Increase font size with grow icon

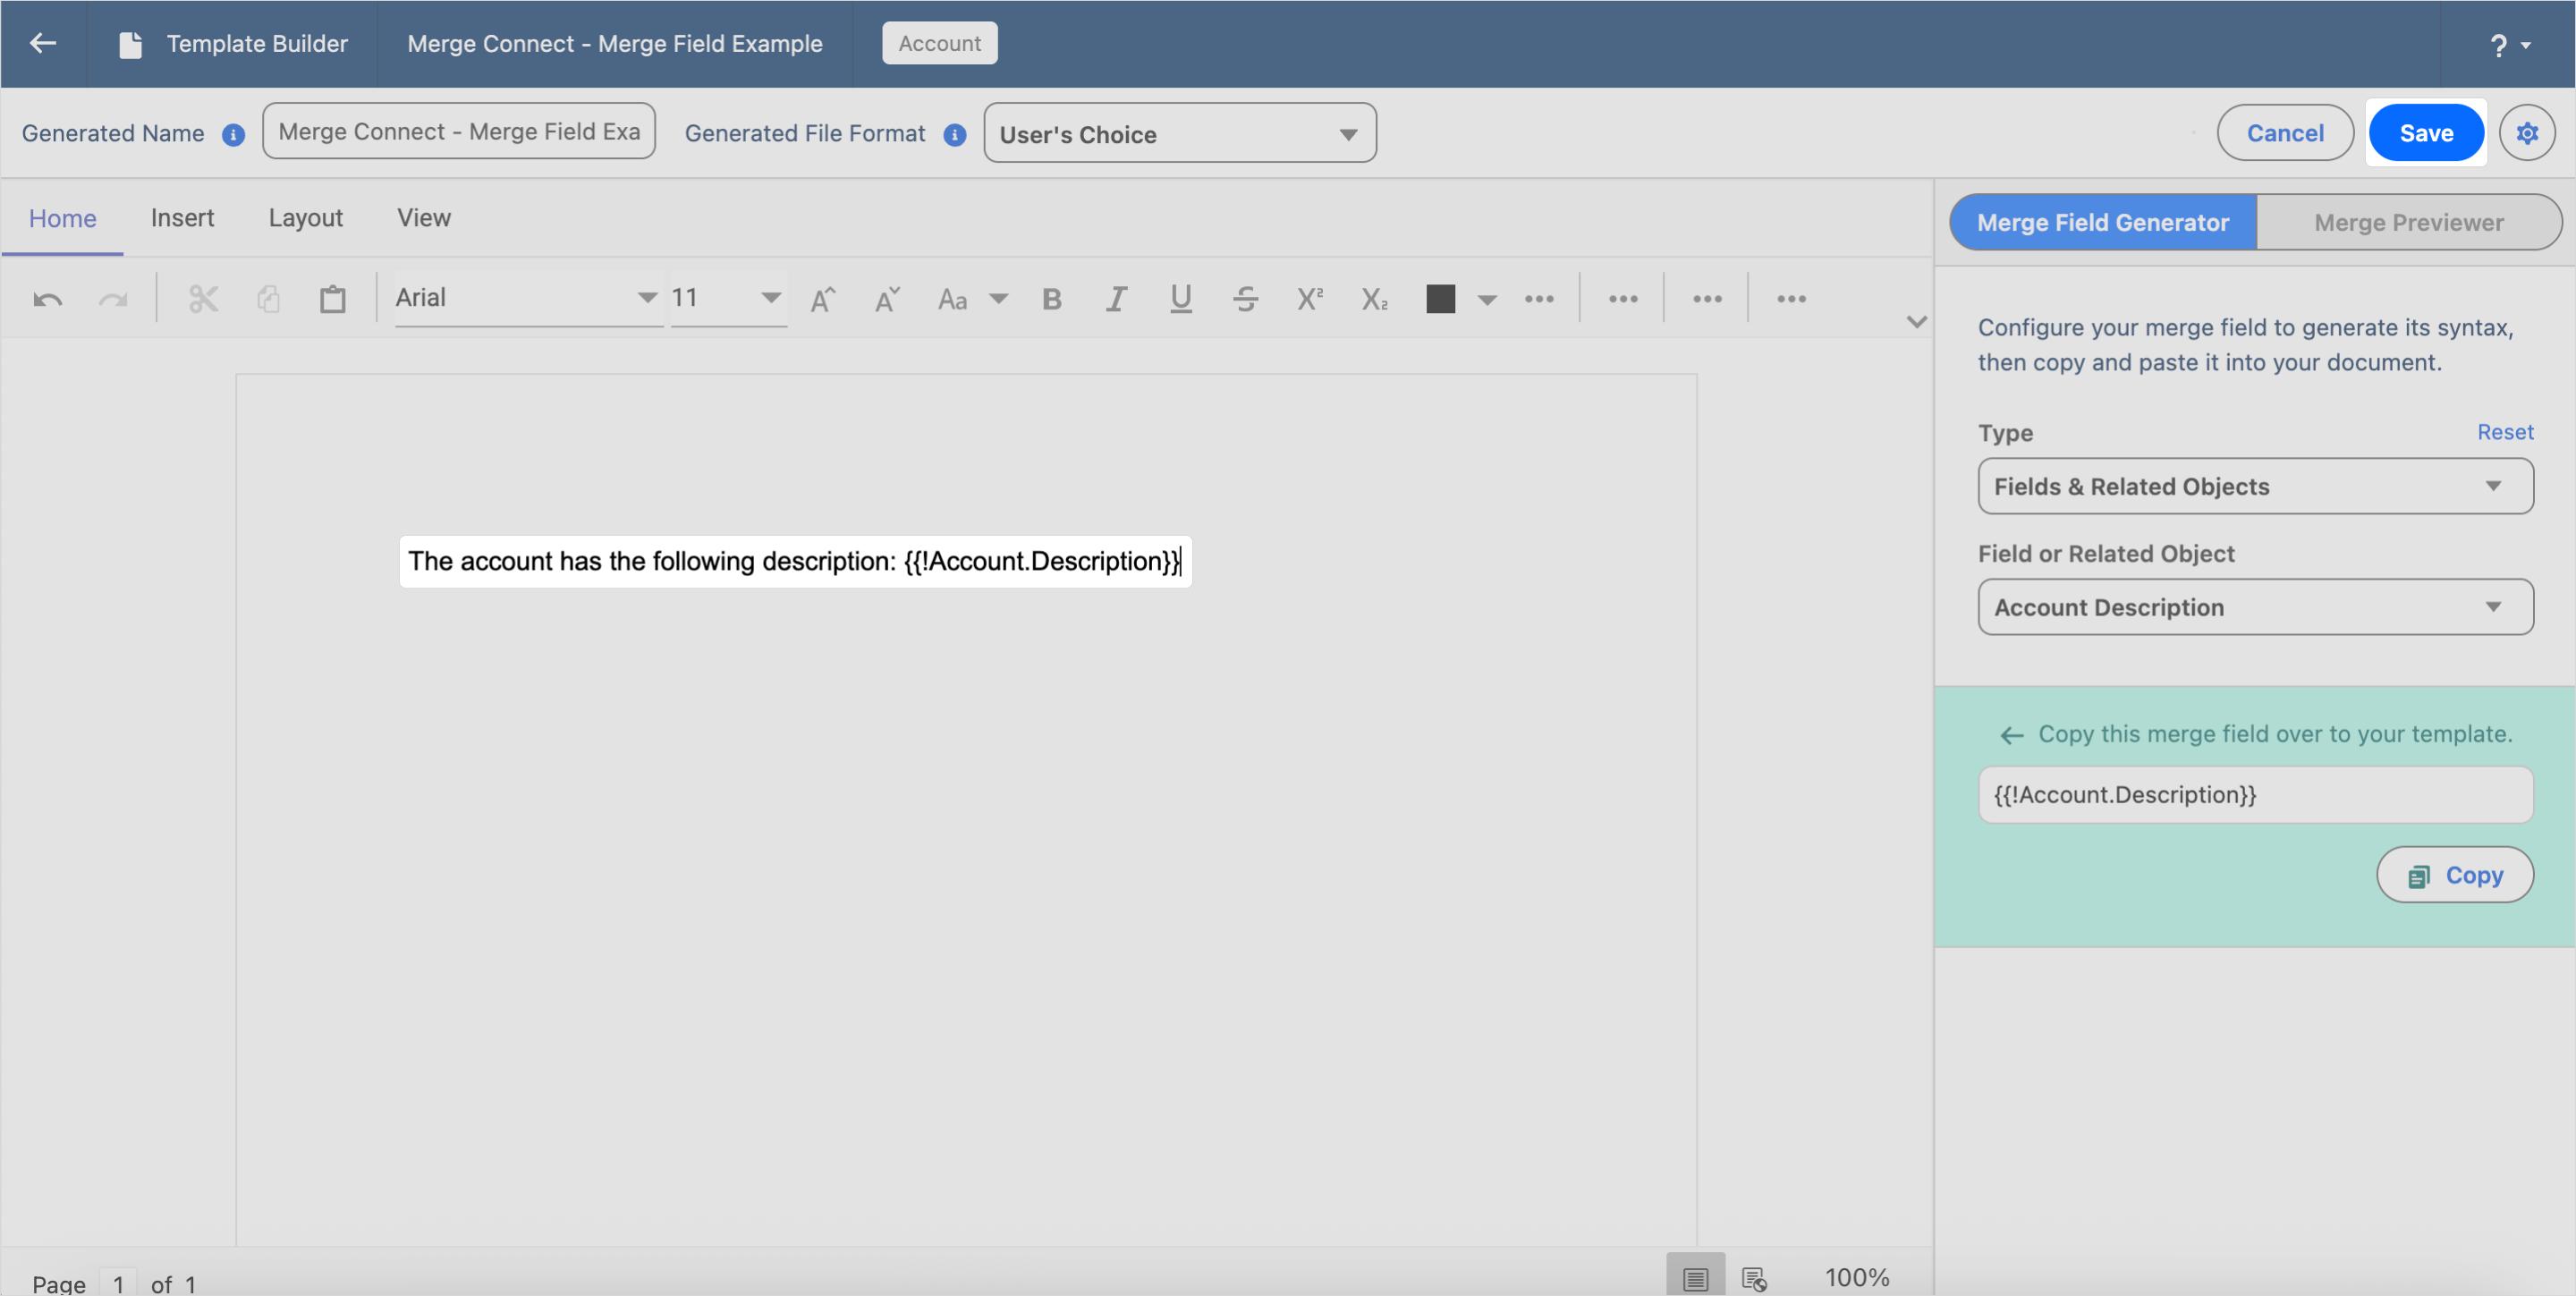tap(822, 298)
